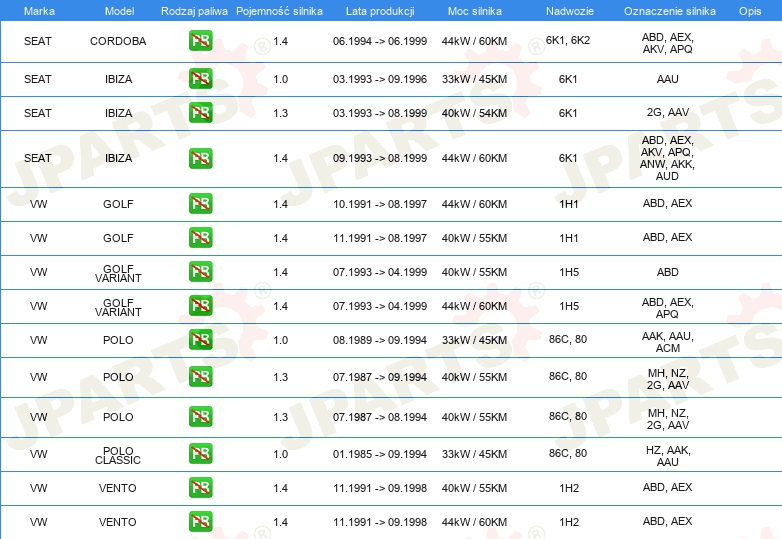Viewport: 782px width, 539px height.
Task: Click engine codes ending with AUD
Action: 667,158
